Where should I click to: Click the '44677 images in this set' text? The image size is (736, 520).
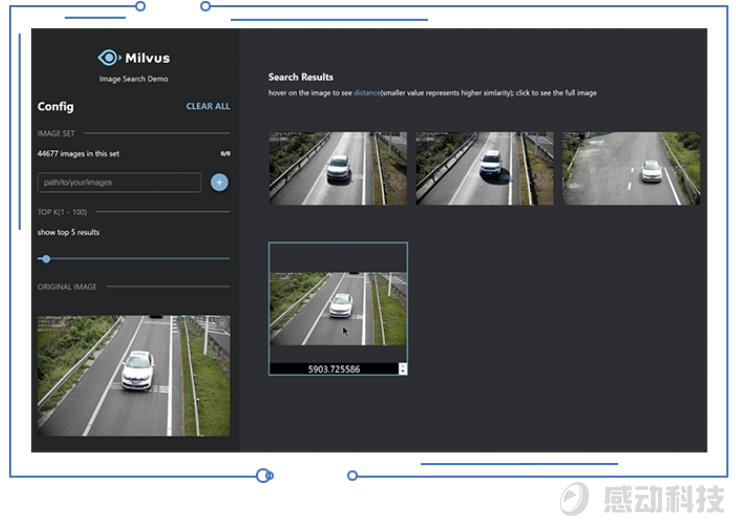(x=78, y=154)
